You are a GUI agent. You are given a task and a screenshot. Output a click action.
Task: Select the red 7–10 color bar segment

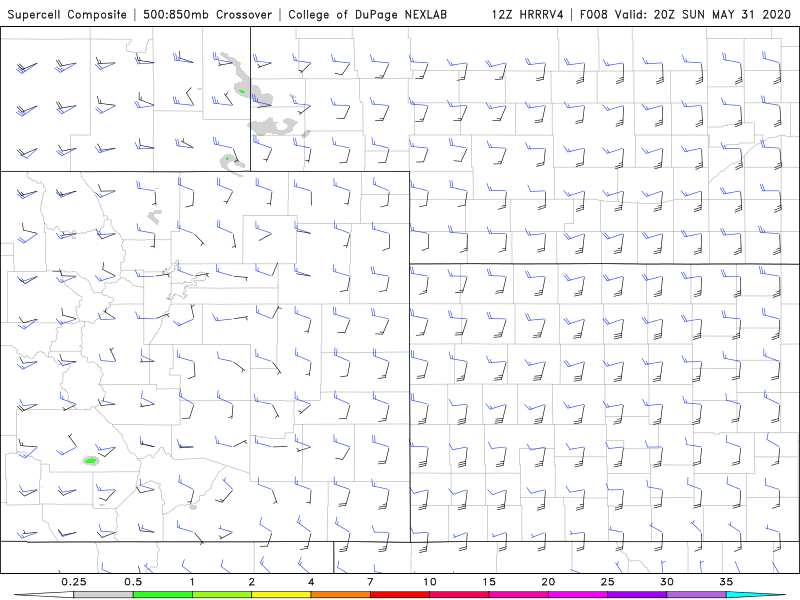(400, 595)
